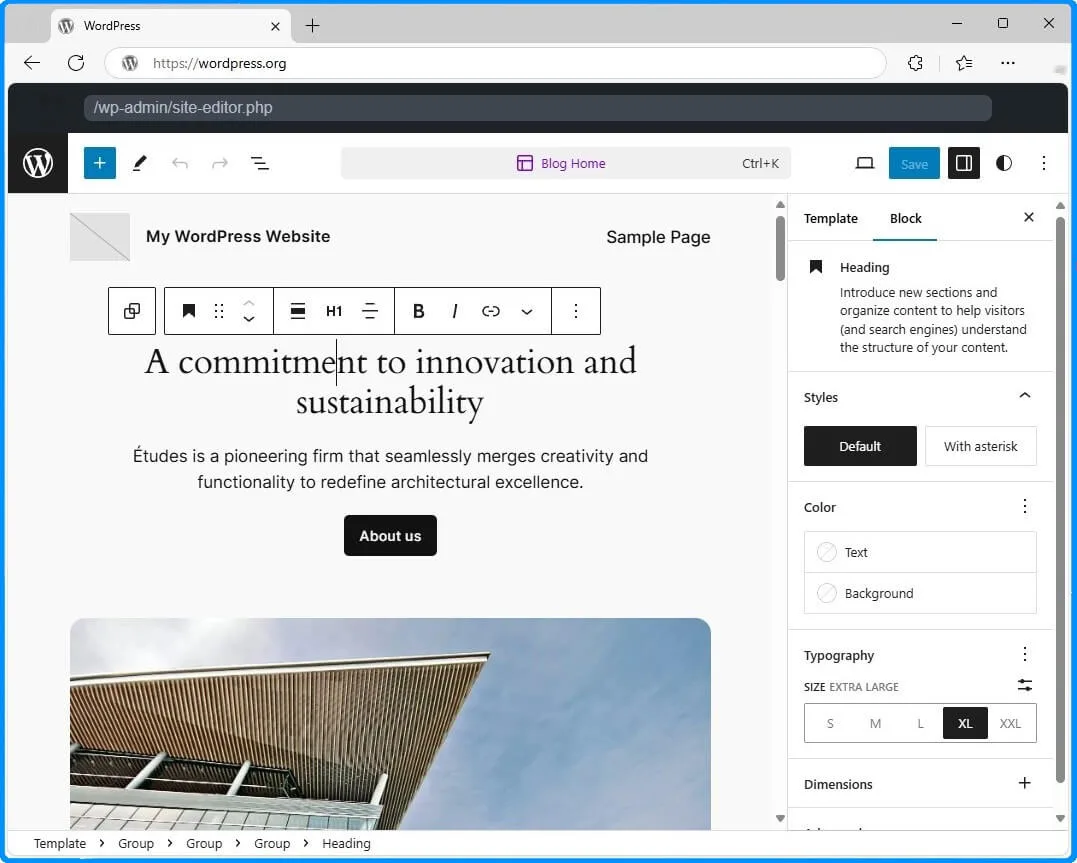Select parent Group block button

click(132, 311)
